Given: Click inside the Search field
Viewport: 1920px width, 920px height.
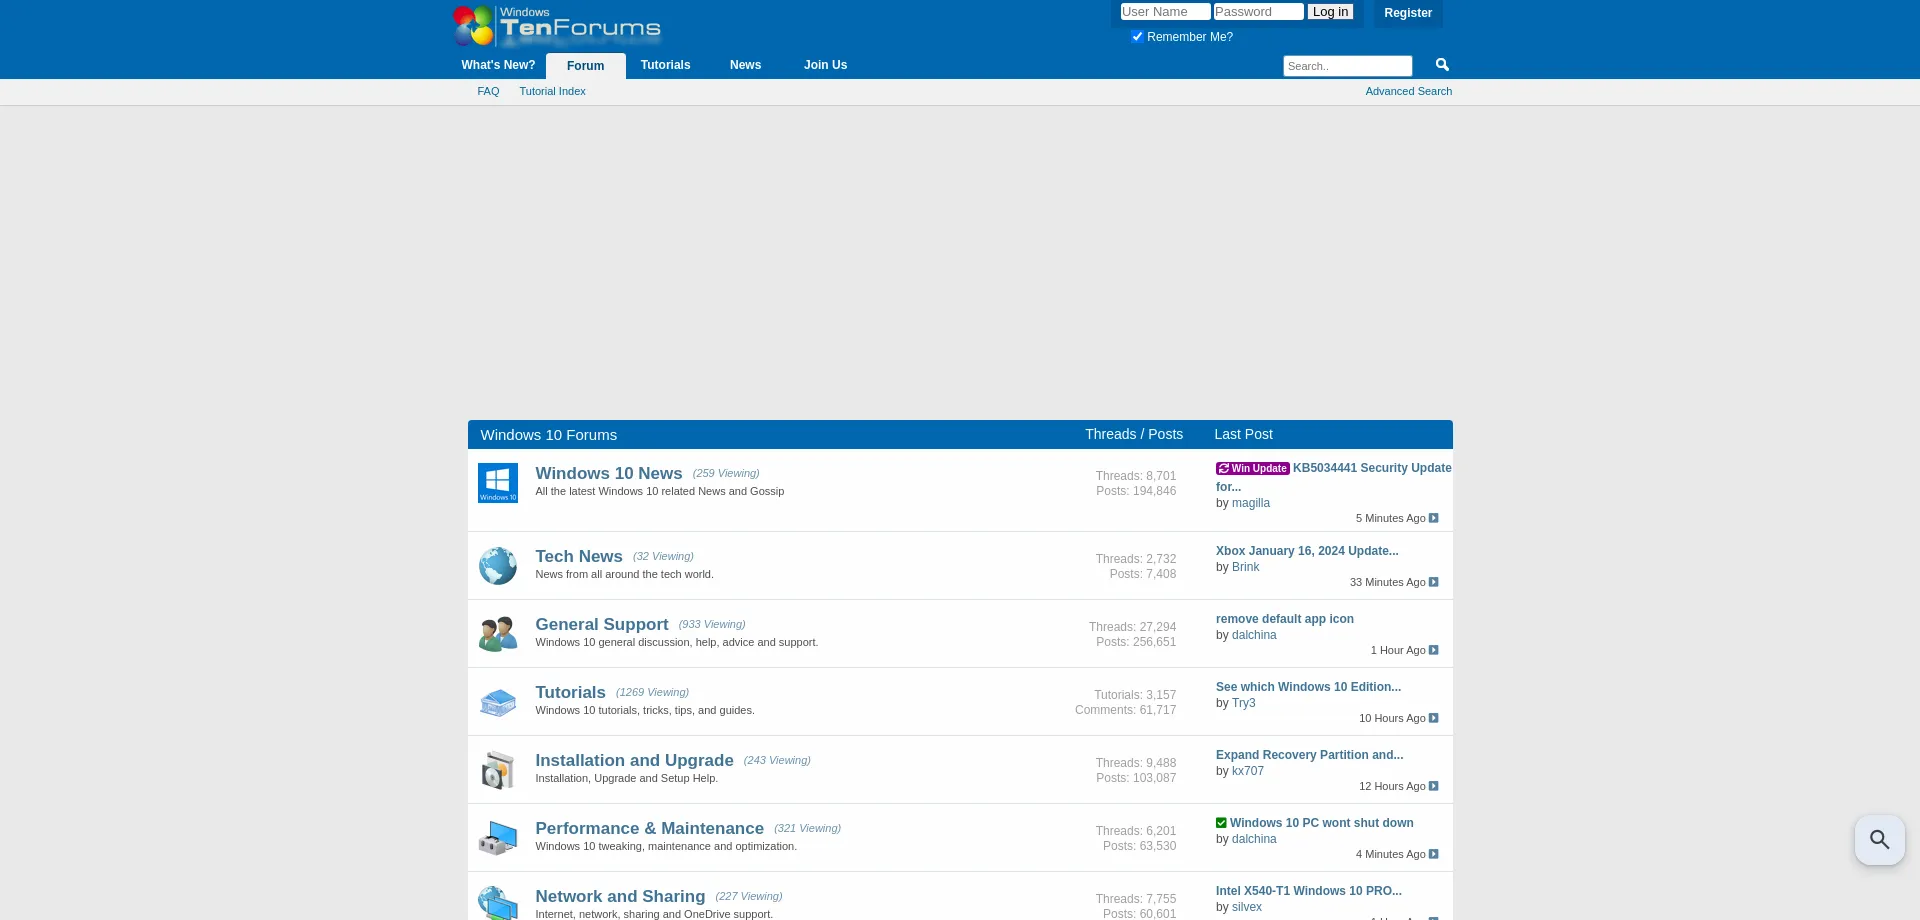Looking at the screenshot, I should [1347, 65].
